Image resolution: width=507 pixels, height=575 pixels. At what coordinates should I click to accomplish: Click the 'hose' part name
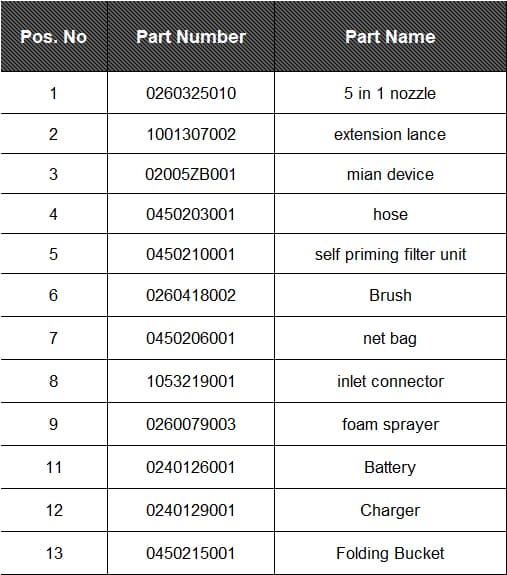pyautogui.click(x=390, y=214)
